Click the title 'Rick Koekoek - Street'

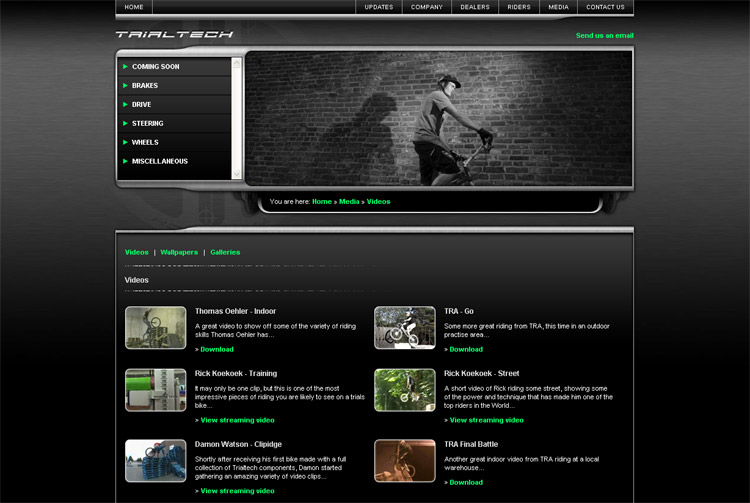click(482, 373)
